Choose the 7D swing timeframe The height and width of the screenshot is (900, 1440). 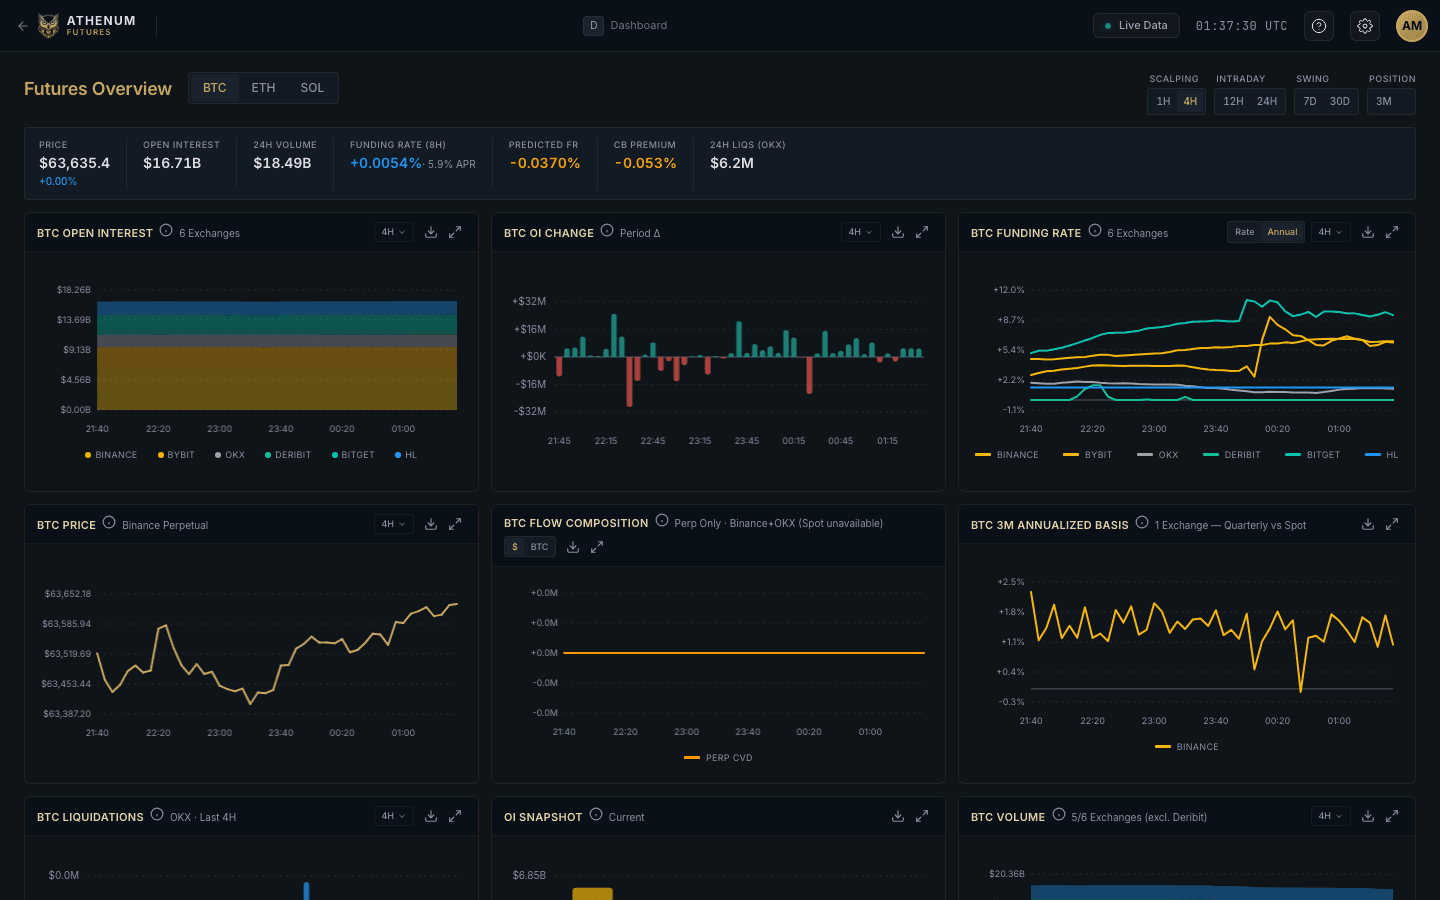click(1310, 101)
